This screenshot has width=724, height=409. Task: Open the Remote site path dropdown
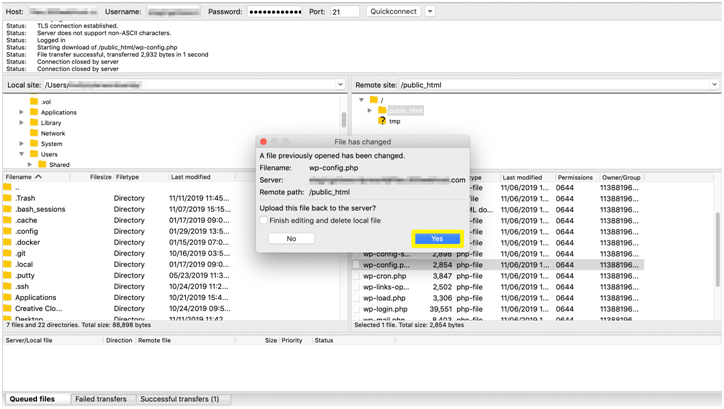coord(714,85)
